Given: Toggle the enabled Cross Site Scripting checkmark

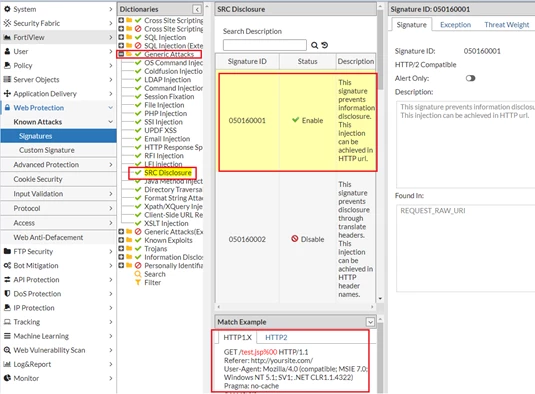Looking at the screenshot, I should pos(138,20).
